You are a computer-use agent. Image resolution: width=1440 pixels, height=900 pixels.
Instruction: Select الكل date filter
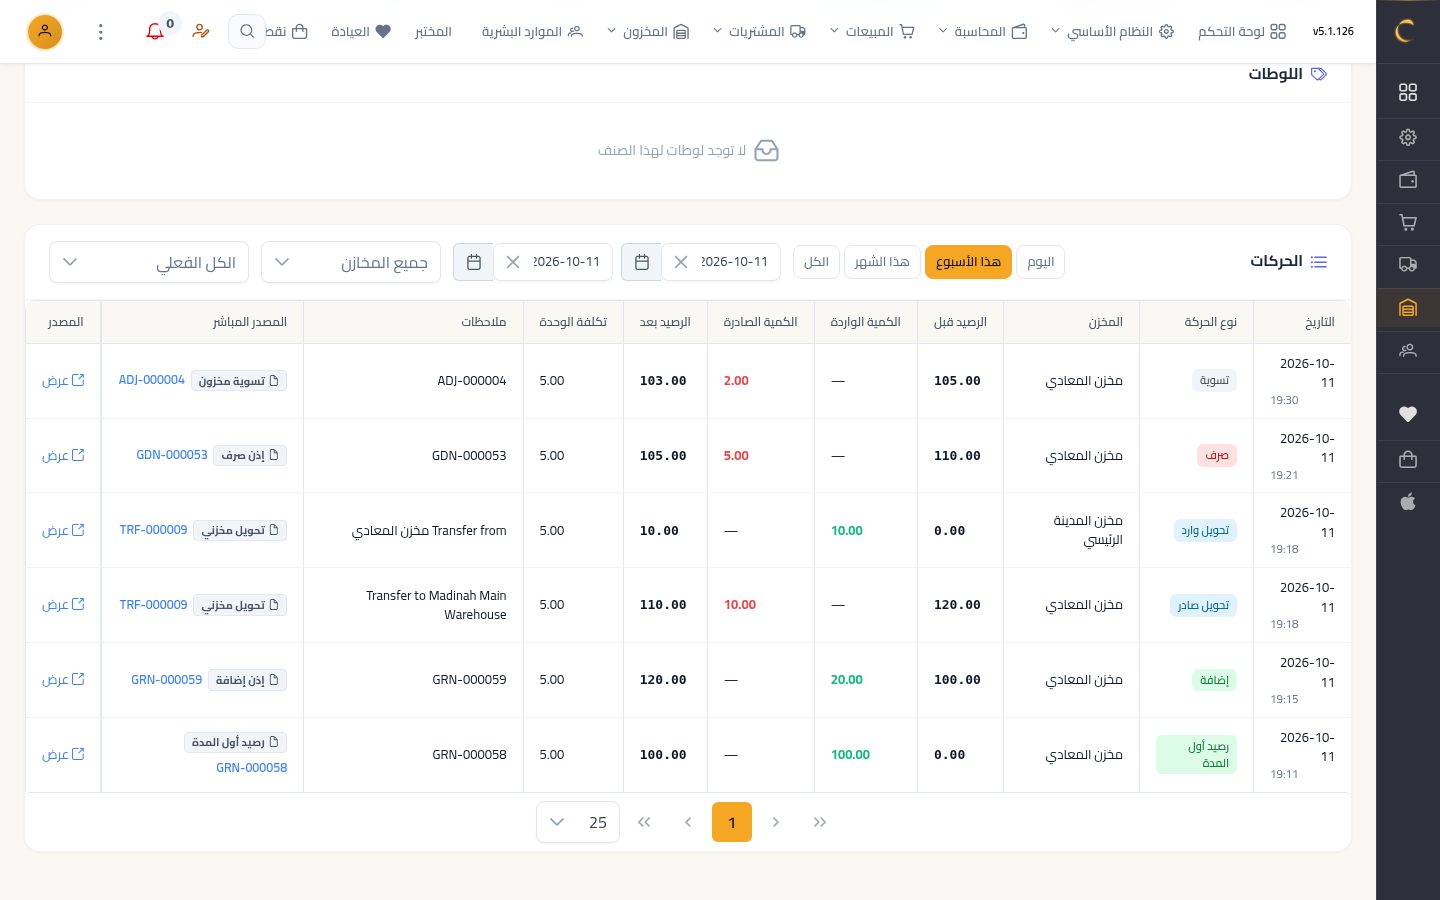click(816, 262)
